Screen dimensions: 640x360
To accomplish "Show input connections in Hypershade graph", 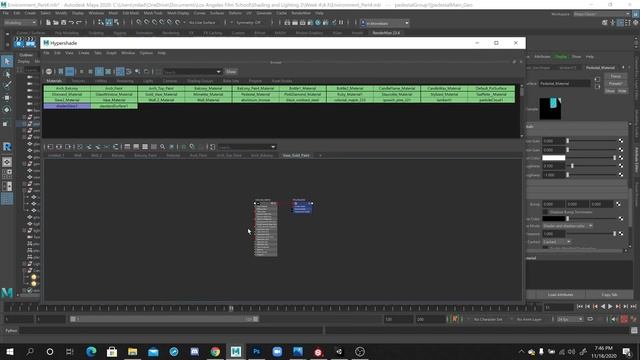I will pos(50,147).
